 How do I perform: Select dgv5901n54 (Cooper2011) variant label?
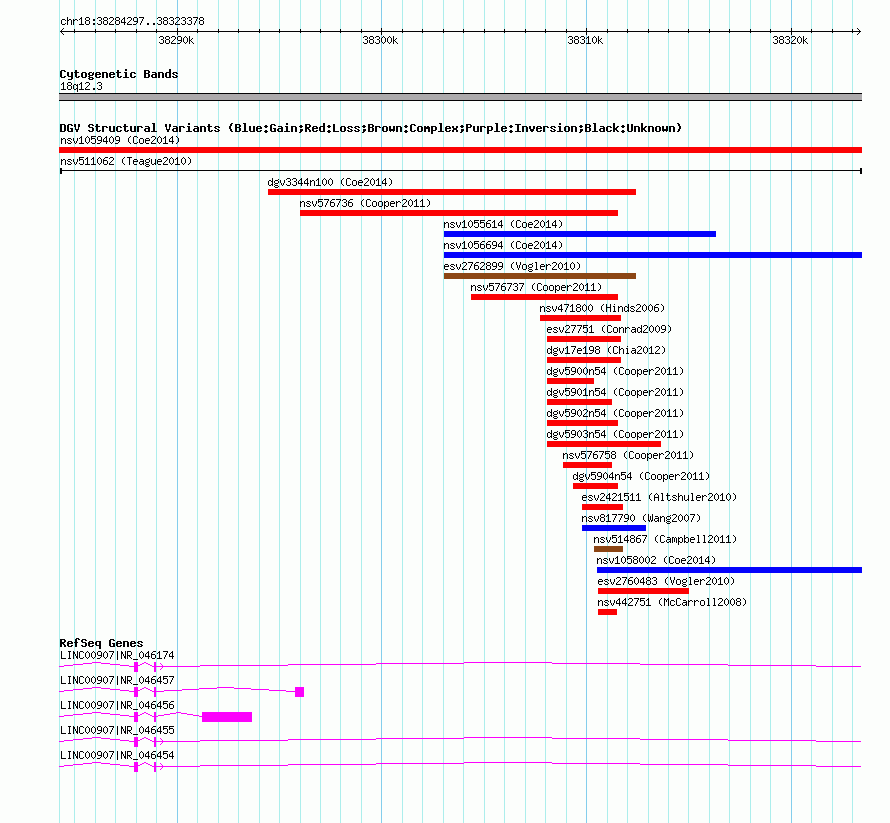pyautogui.click(x=615, y=392)
